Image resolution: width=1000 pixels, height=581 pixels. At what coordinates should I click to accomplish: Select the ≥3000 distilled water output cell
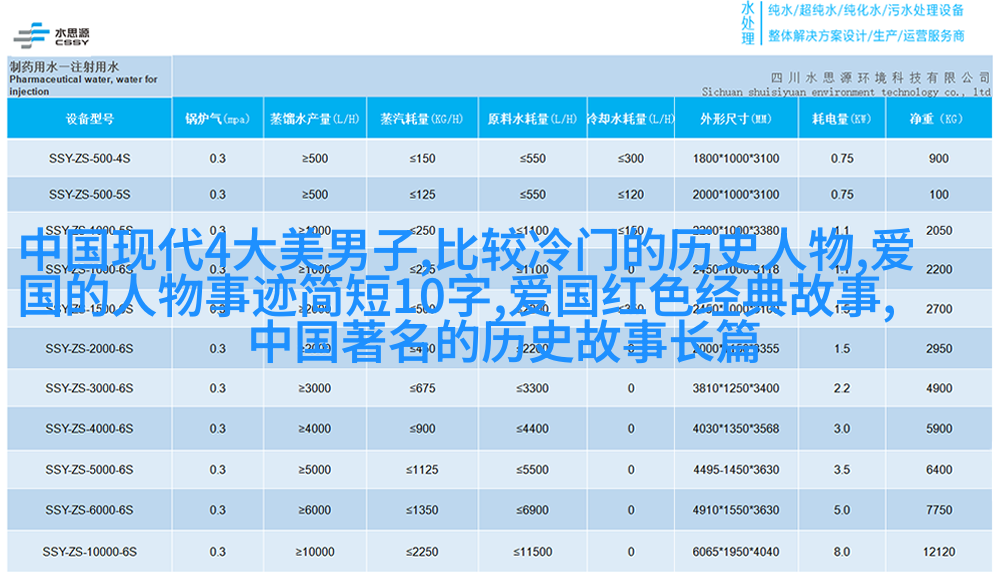315,388
